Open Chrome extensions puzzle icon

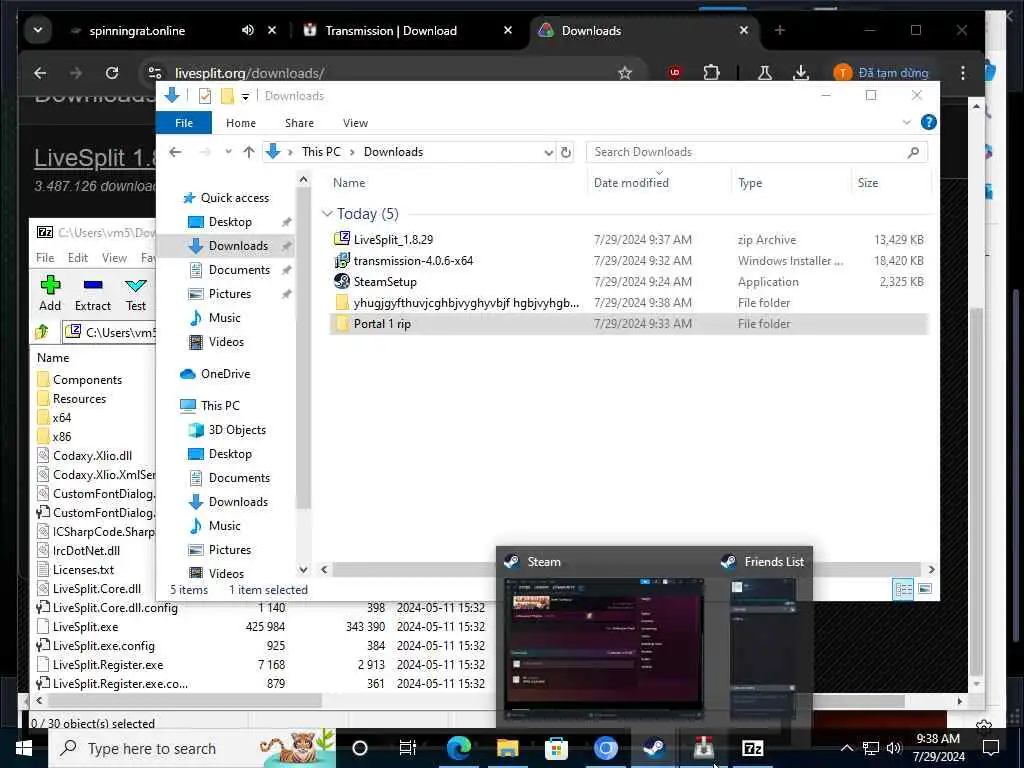712,72
